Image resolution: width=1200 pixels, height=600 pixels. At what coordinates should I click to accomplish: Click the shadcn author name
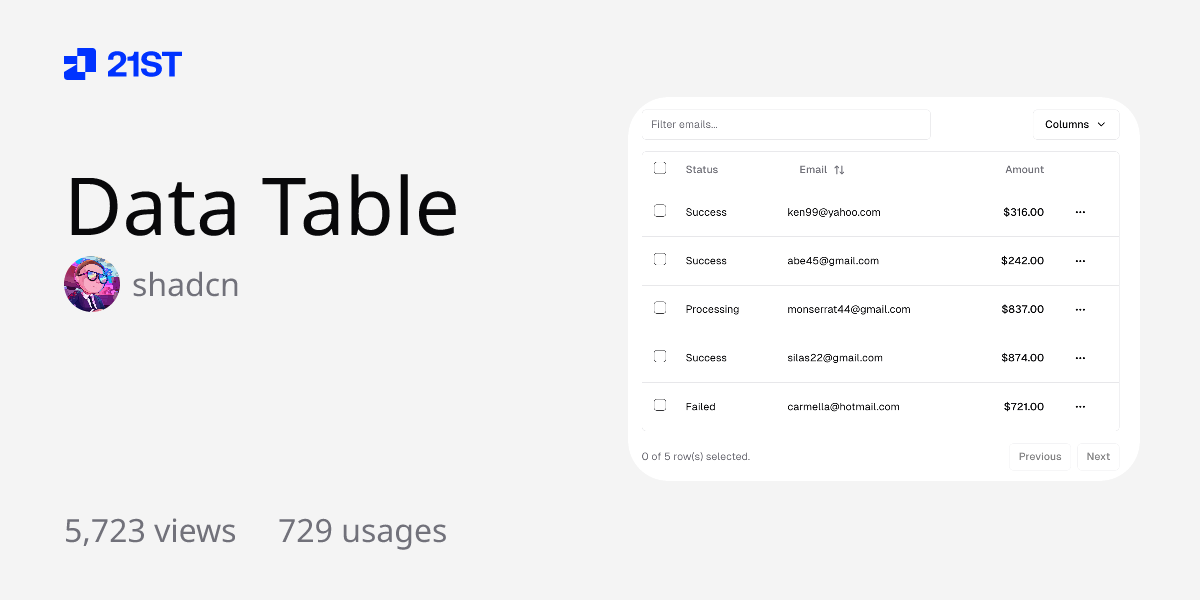point(186,285)
